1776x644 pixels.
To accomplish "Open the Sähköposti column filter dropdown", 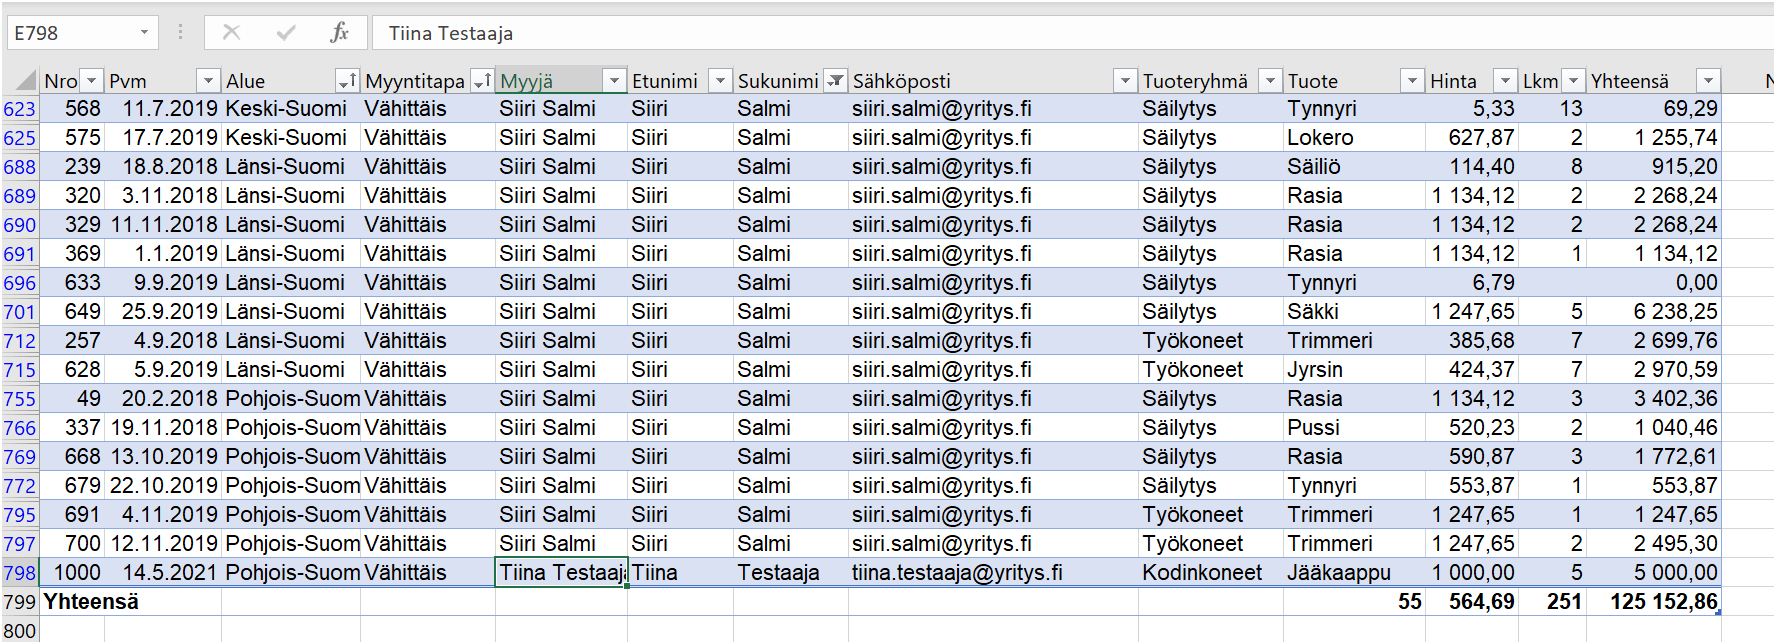I will click(1125, 81).
